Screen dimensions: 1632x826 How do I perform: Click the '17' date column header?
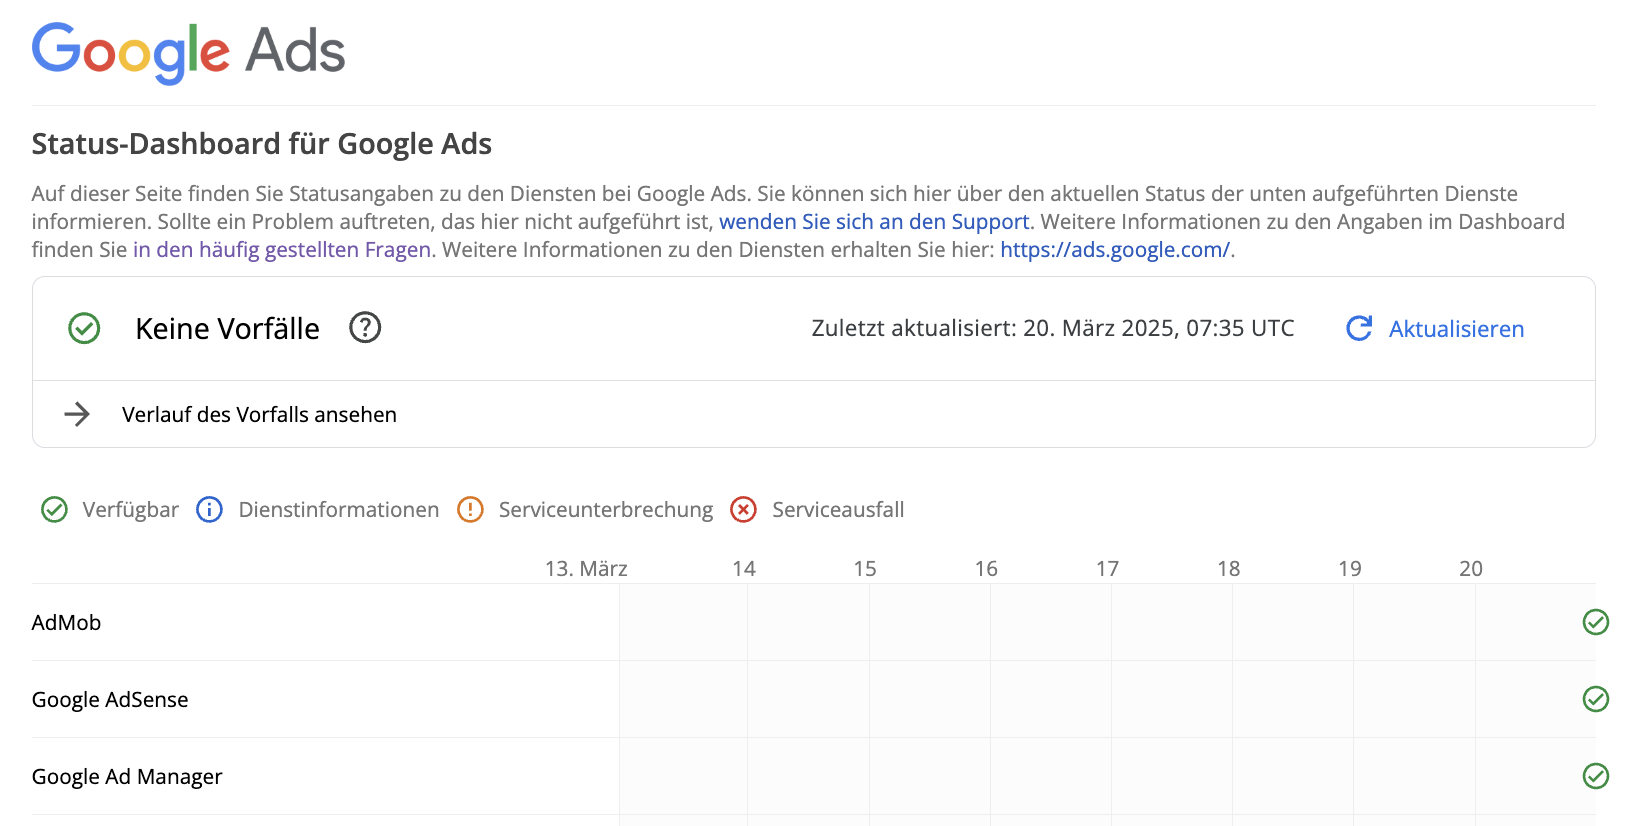point(1107,568)
